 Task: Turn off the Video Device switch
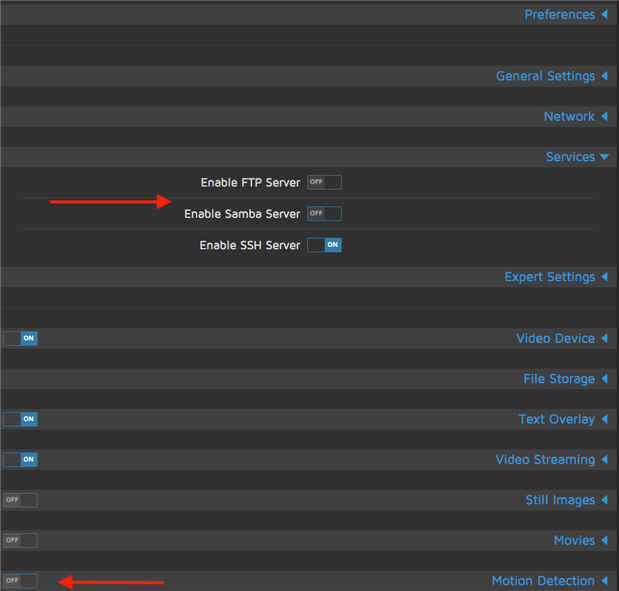pos(20,338)
